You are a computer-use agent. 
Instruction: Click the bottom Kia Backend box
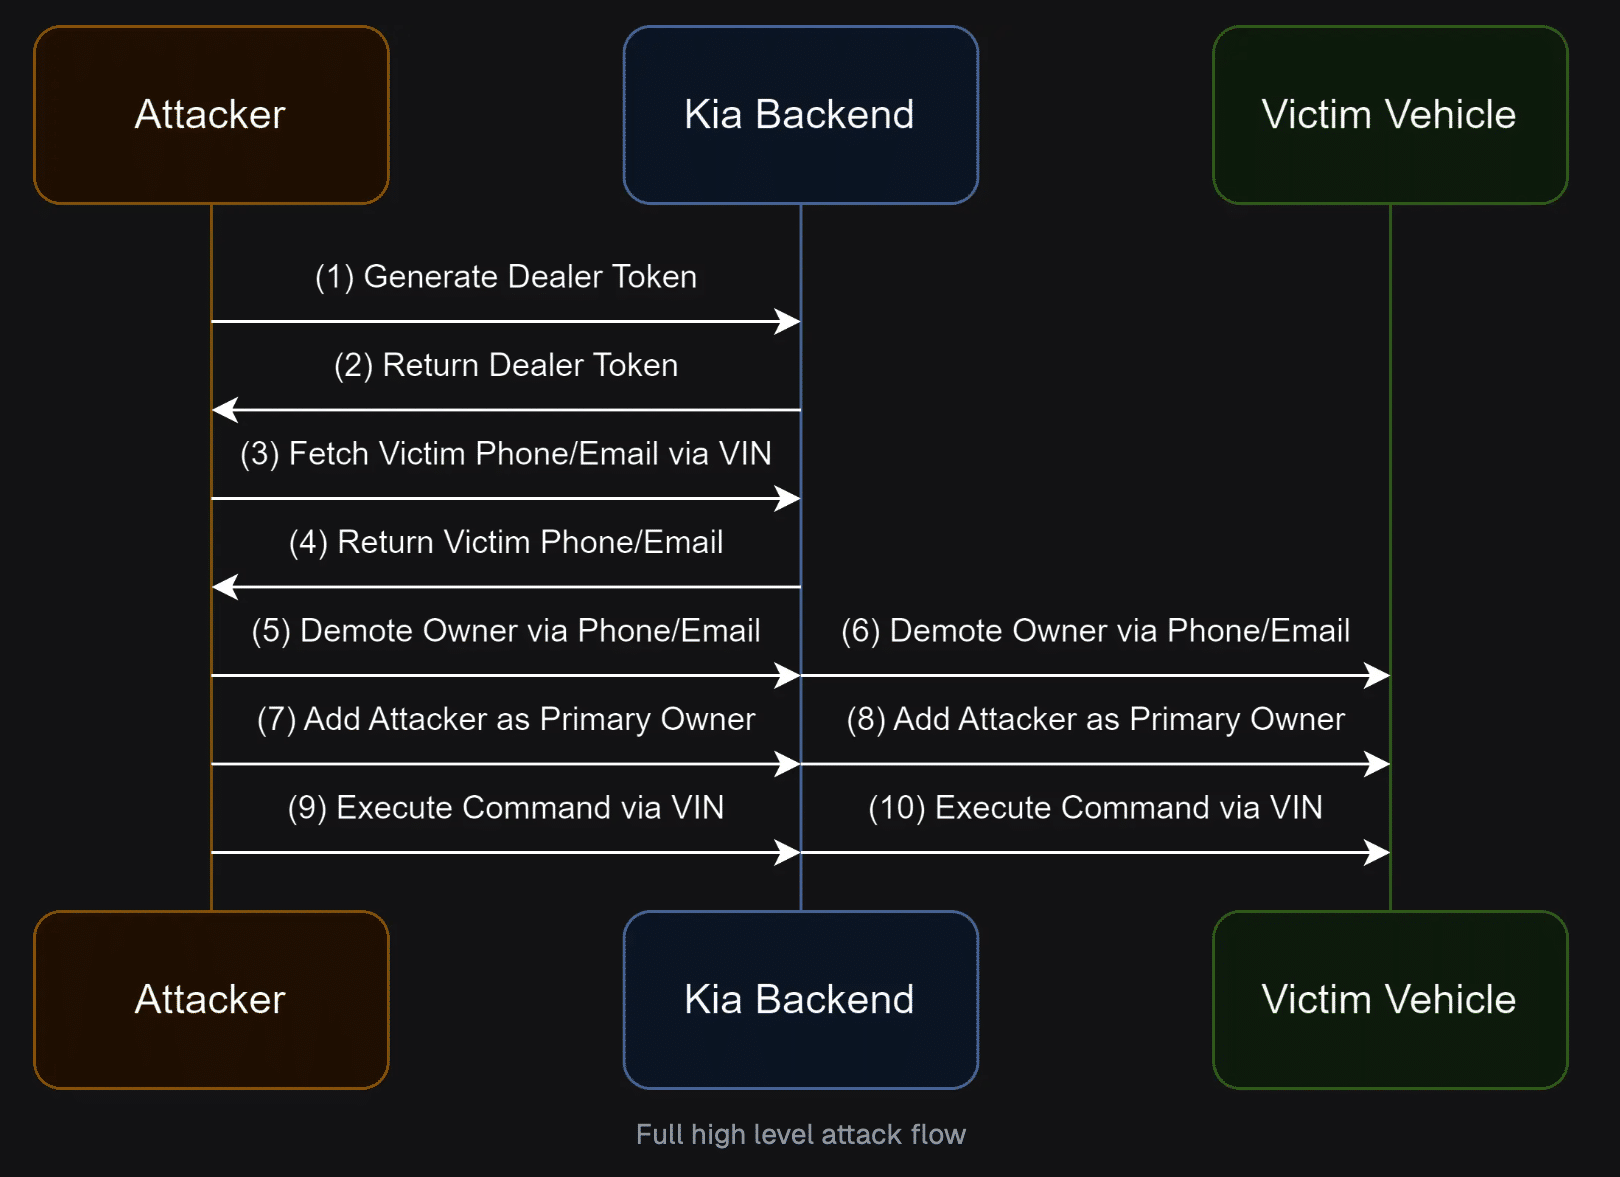(800, 1000)
